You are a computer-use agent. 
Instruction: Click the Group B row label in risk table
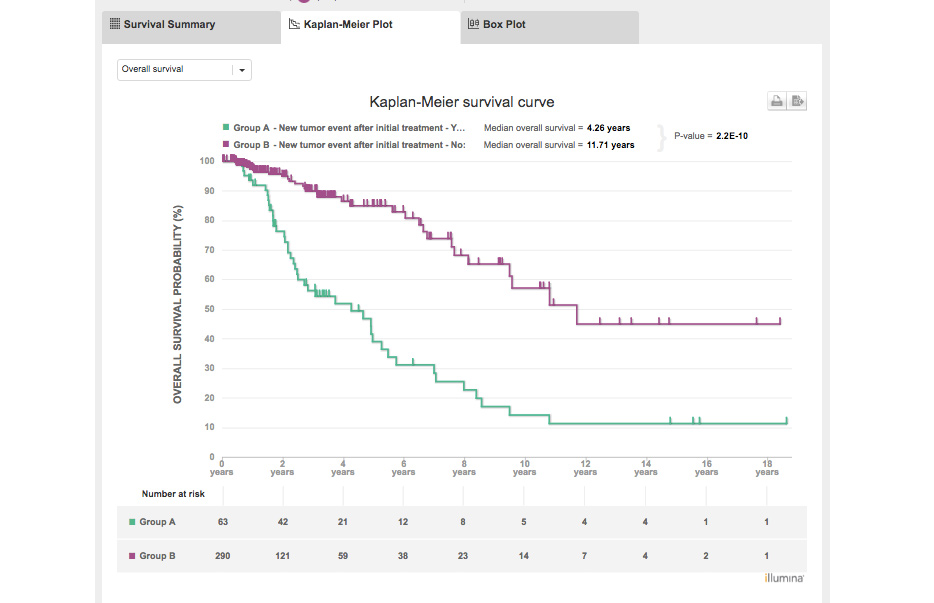(157, 556)
